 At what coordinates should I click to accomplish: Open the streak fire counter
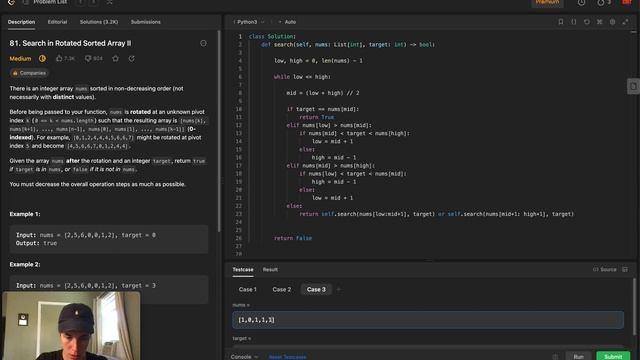tap(604, 3)
